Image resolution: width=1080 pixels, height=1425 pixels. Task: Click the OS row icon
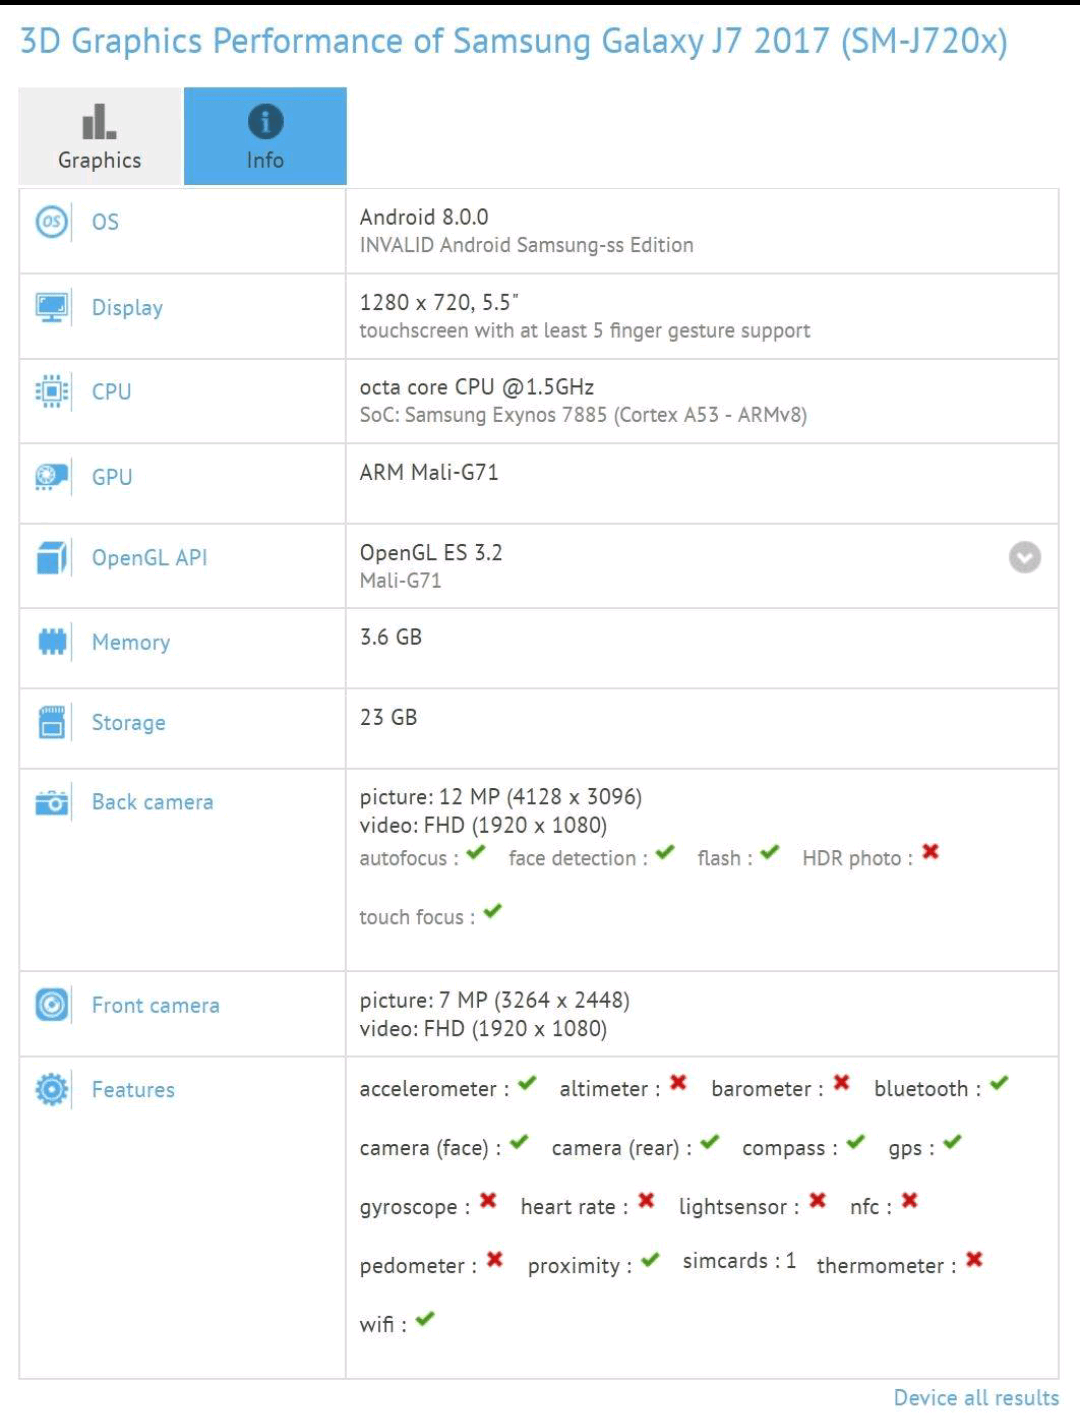point(52,222)
